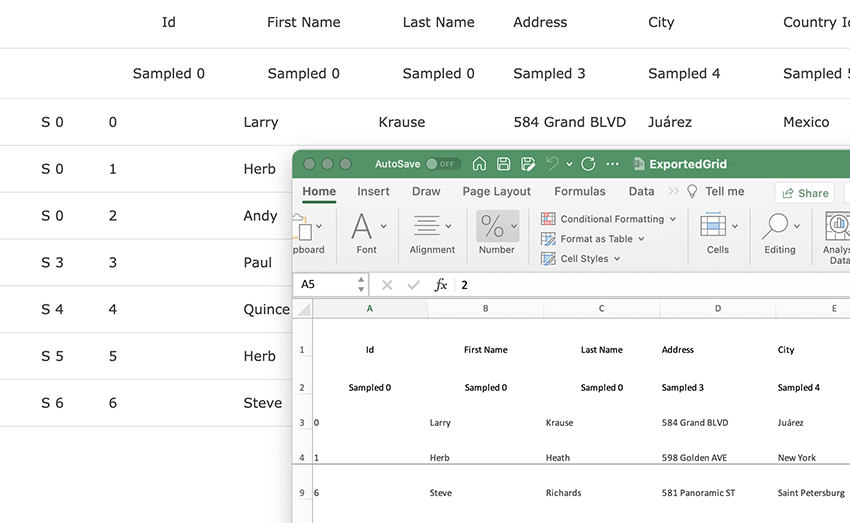Click the Share button

pyautogui.click(x=805, y=193)
